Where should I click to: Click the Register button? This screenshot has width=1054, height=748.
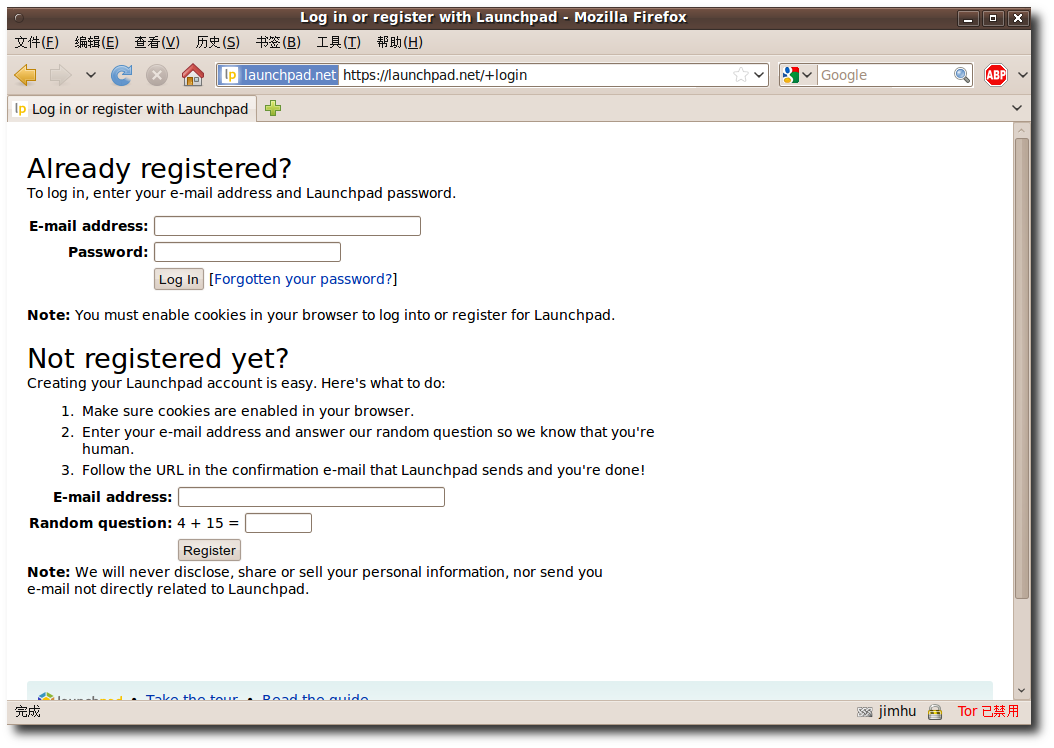210,550
